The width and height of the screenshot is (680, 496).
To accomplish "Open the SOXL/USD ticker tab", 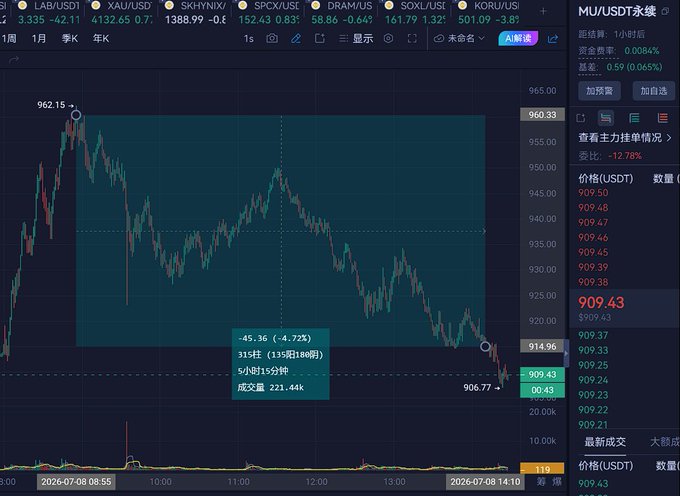I will pyautogui.click(x=415, y=13).
